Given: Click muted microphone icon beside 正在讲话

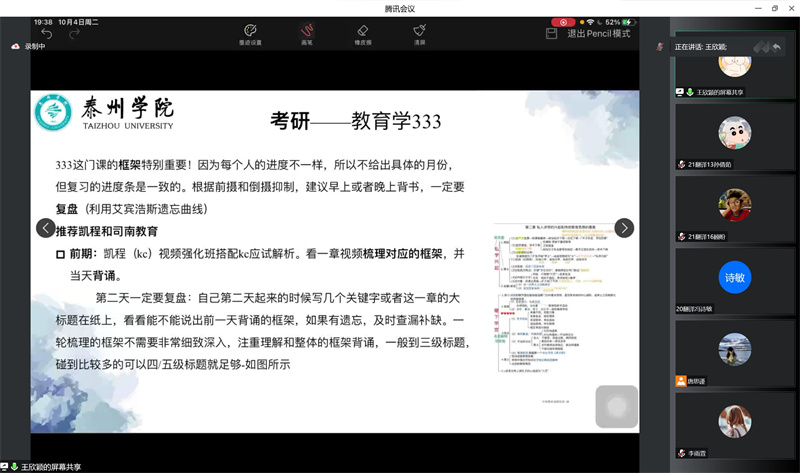Looking at the screenshot, I should click(x=661, y=47).
